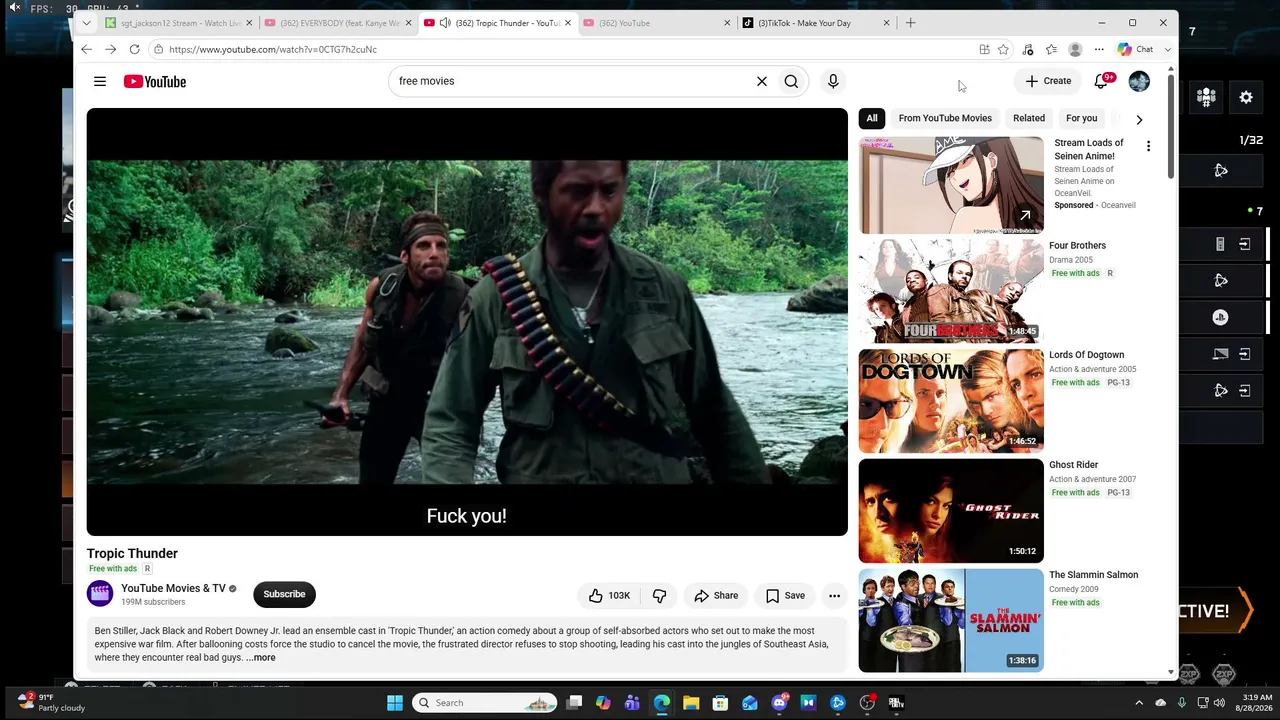Screen dimensions: 1280x720
Task: Add this page to browser favorites
Action: 1003,49
